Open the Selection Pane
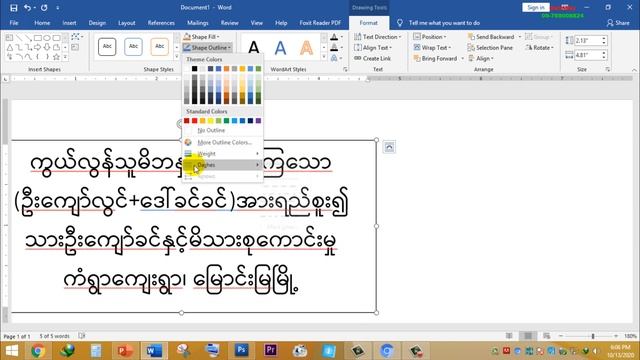Image resolution: width=640 pixels, height=360 pixels. tap(490, 48)
